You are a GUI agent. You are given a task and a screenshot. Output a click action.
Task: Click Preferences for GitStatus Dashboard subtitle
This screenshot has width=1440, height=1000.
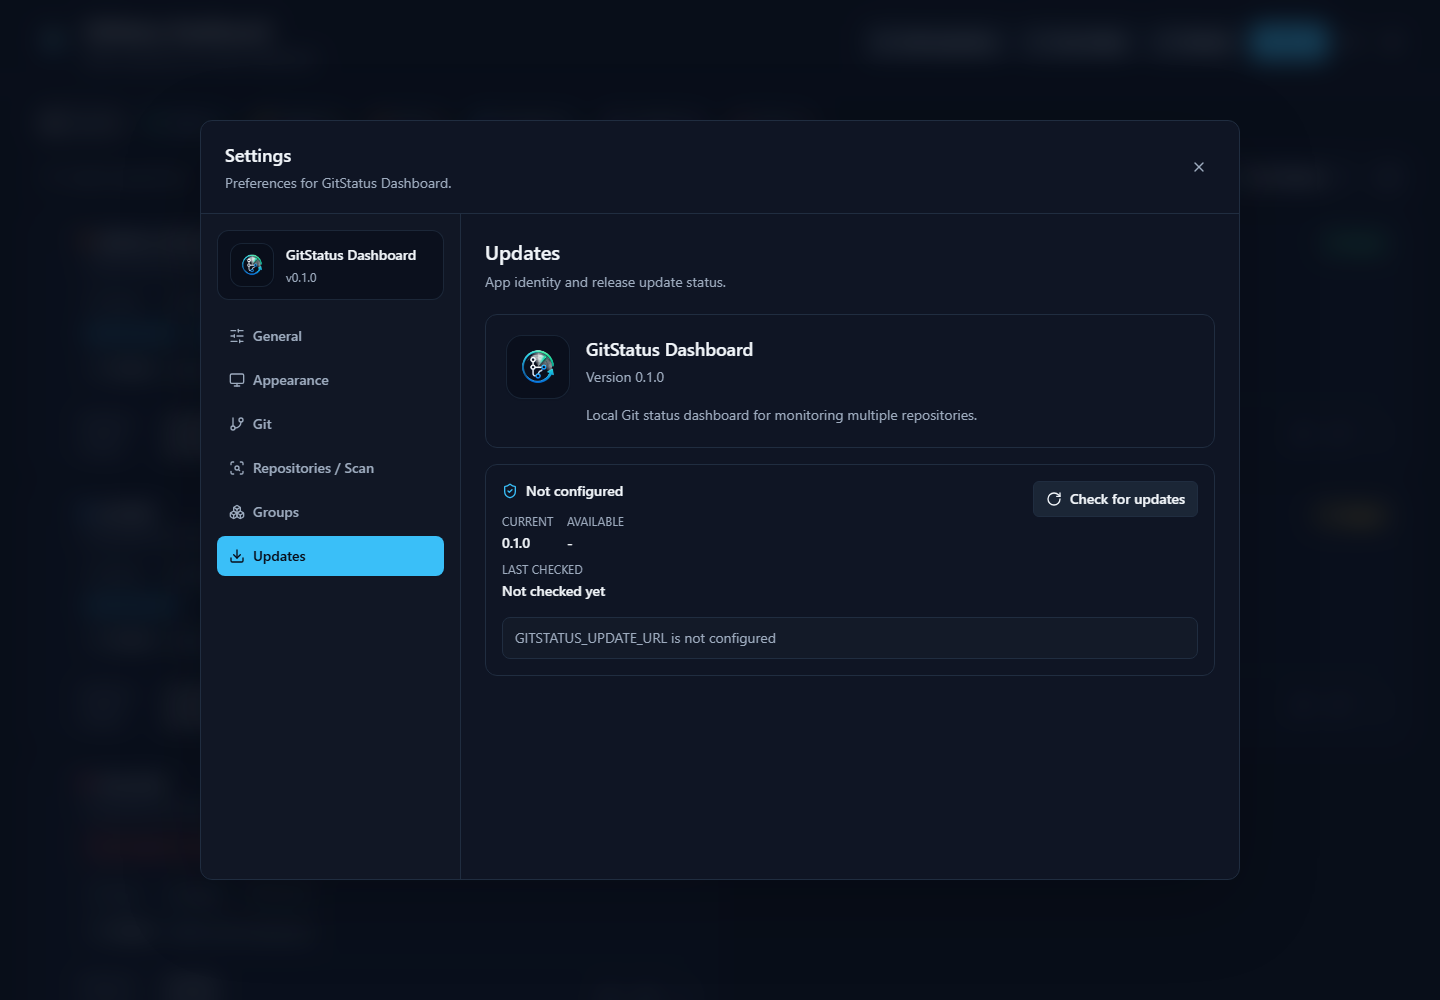338,183
